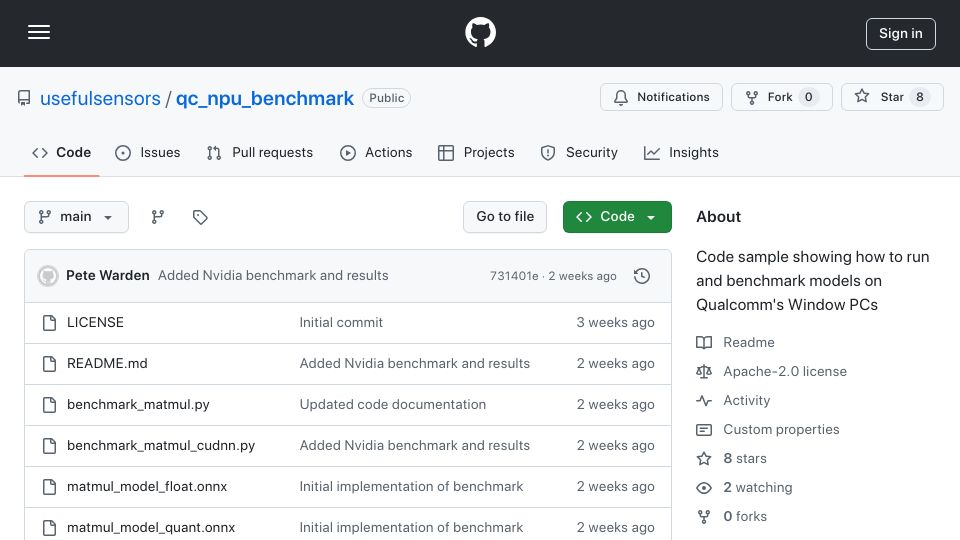Image resolution: width=960 pixels, height=540 pixels.
Task: Click the book icon beside Readme
Action: point(704,342)
